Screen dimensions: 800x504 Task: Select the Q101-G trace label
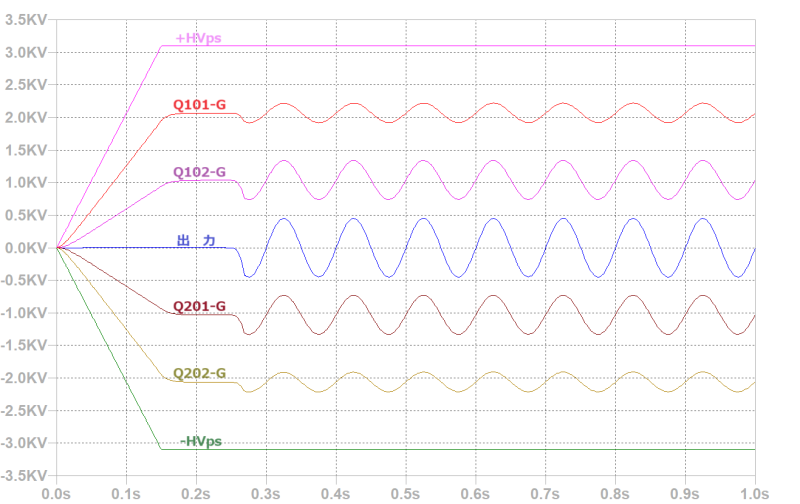pos(199,105)
